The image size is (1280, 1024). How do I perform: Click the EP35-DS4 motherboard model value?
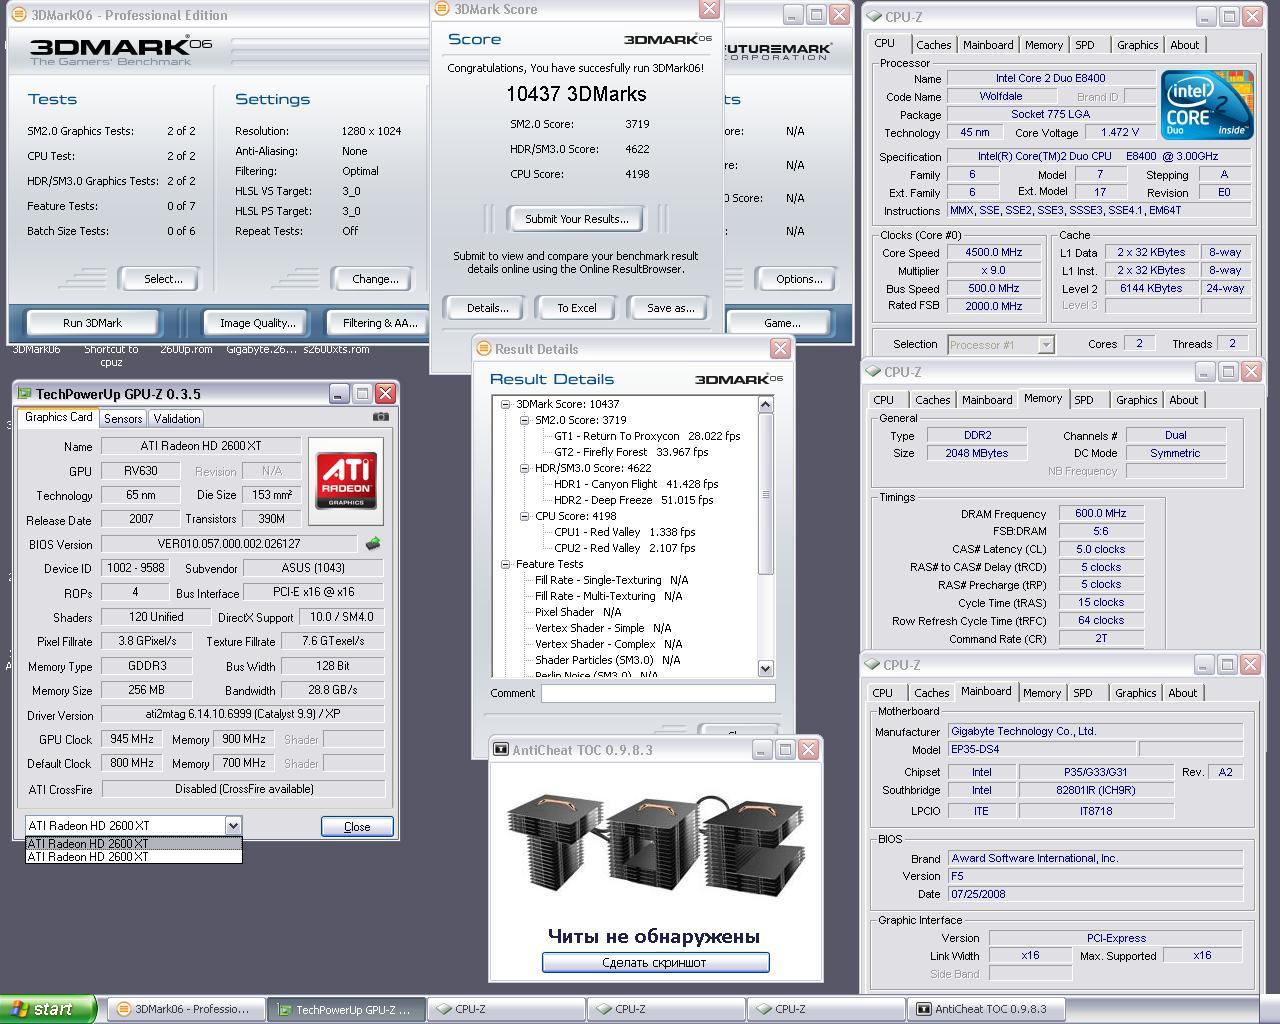coord(1040,749)
